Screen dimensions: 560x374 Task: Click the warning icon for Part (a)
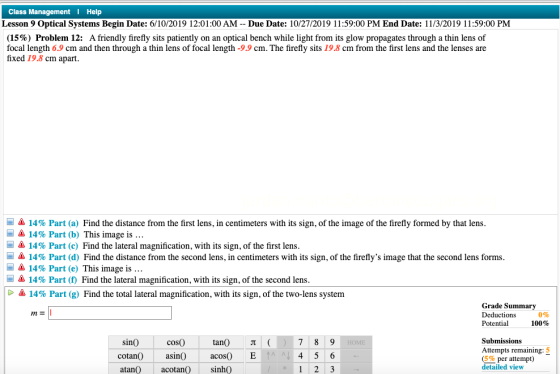21,222
